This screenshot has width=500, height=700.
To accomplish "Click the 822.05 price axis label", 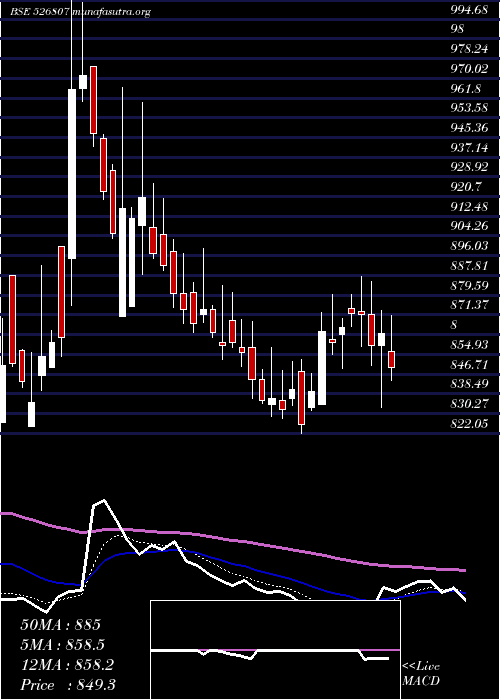I will point(469,423).
